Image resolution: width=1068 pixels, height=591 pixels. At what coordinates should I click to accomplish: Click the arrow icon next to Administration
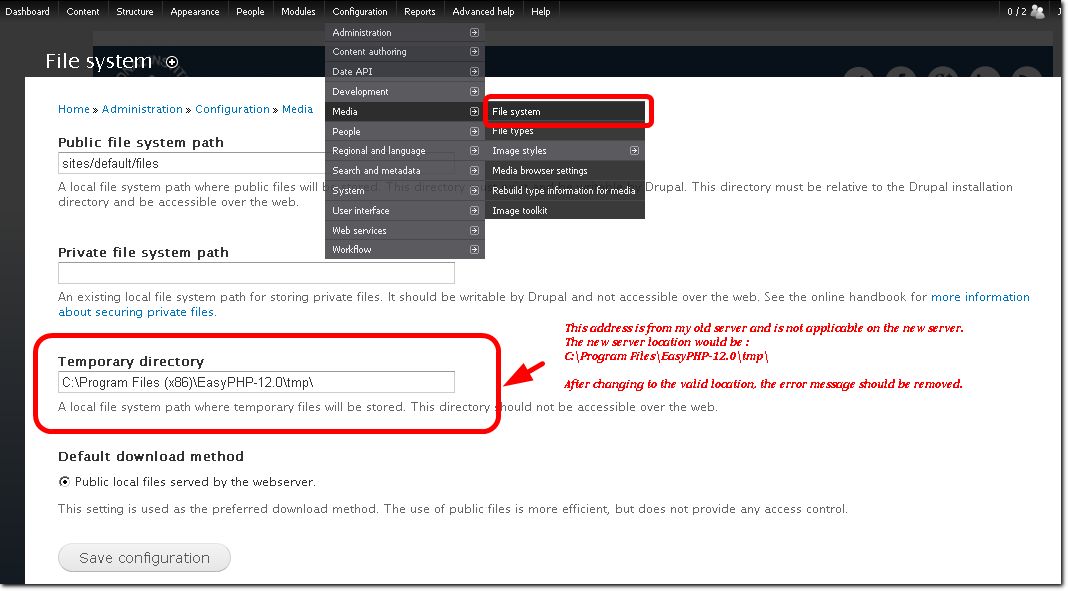pos(474,32)
